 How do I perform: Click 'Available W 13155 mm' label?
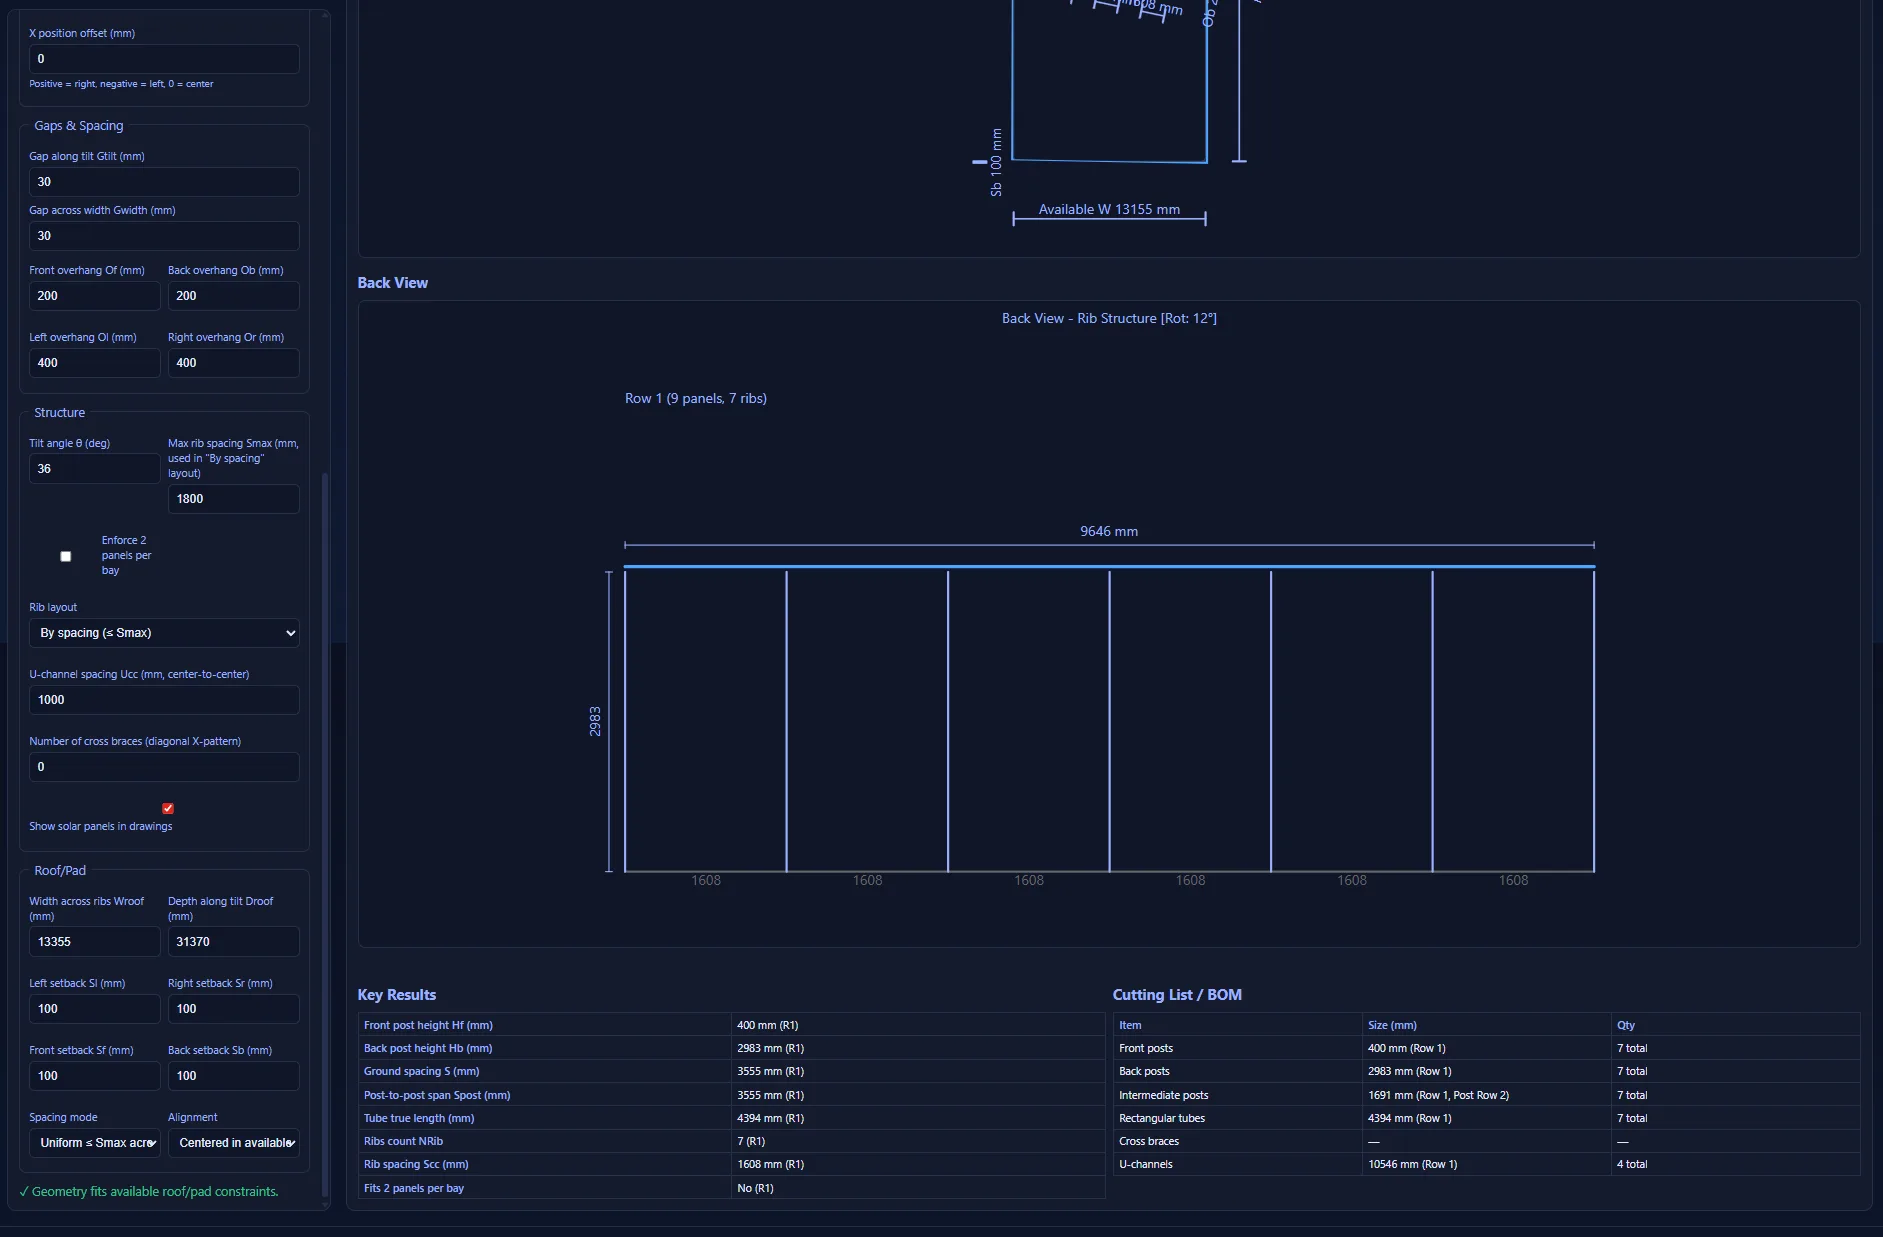1109,209
